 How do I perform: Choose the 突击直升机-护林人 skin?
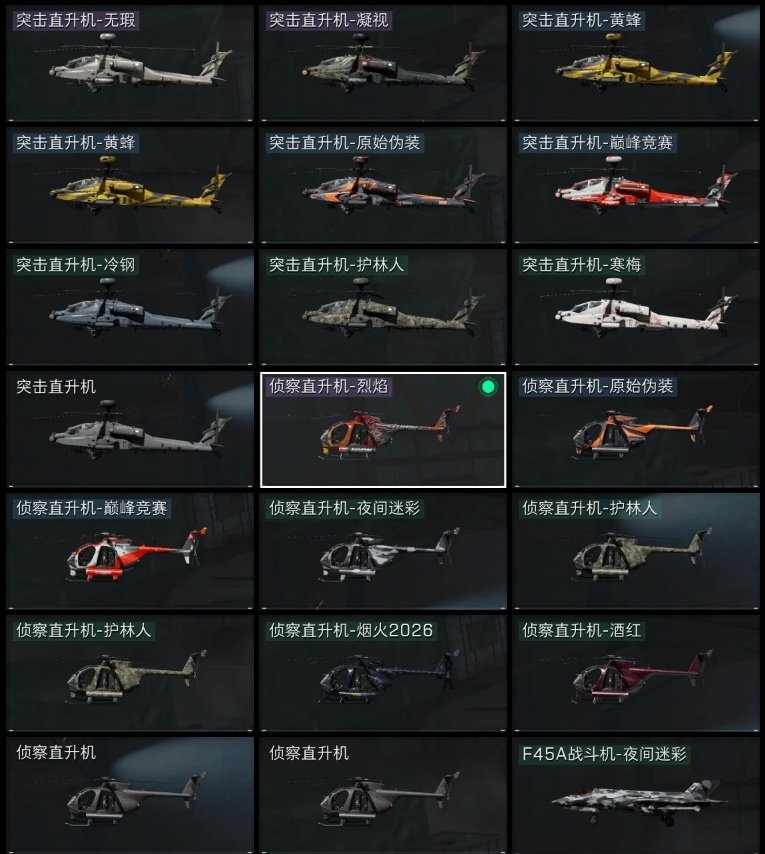[x=383, y=307]
